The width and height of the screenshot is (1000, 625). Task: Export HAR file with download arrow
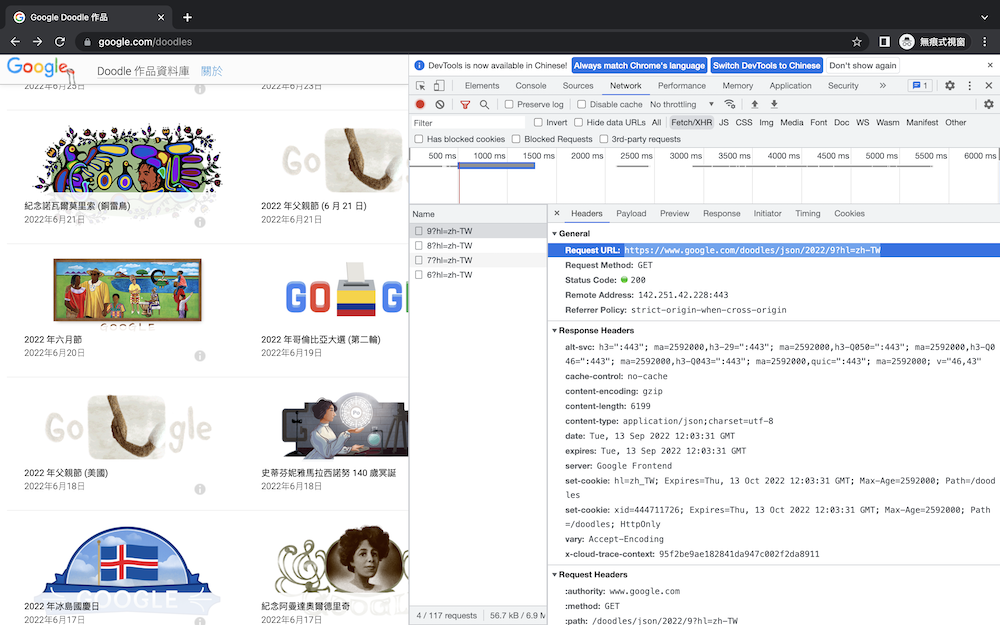pyautogui.click(x=774, y=104)
